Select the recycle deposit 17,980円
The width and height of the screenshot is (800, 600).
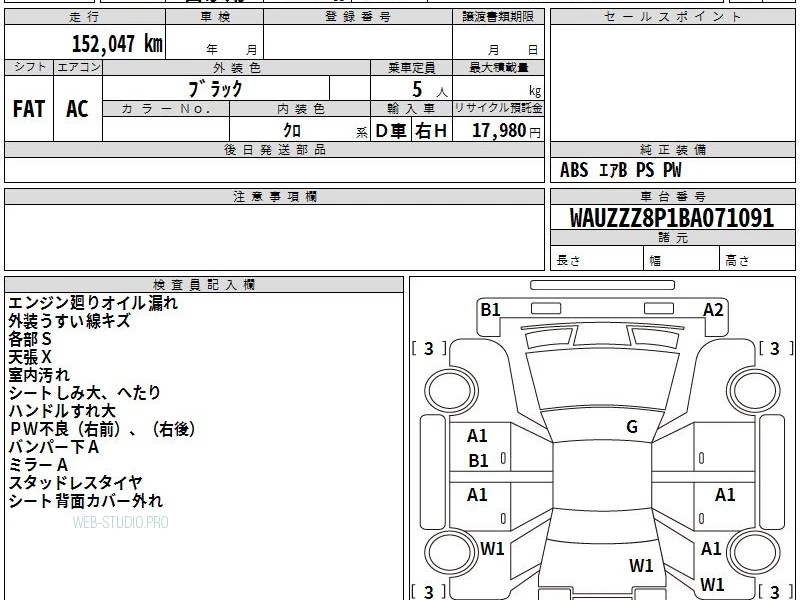pyautogui.click(x=506, y=131)
